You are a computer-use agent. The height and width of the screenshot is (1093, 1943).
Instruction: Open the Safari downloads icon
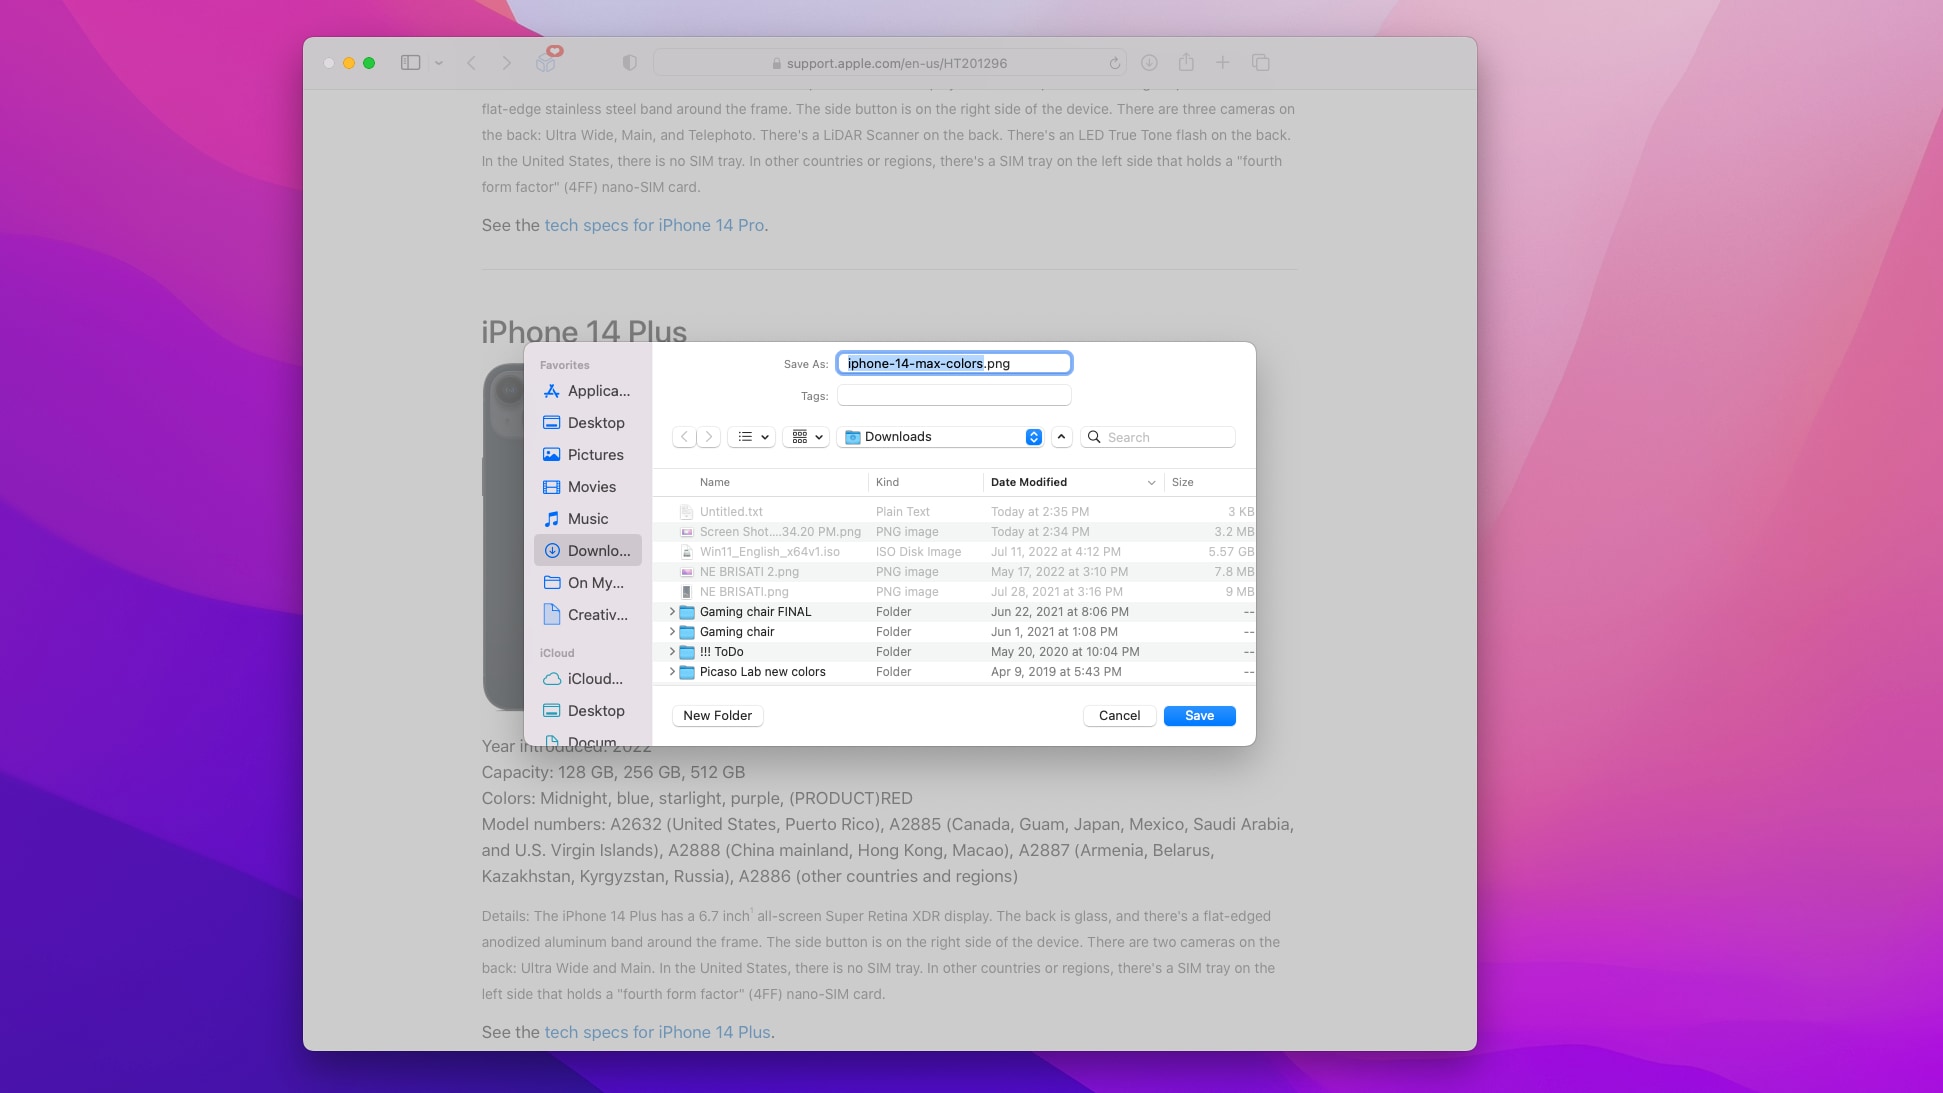[1149, 63]
